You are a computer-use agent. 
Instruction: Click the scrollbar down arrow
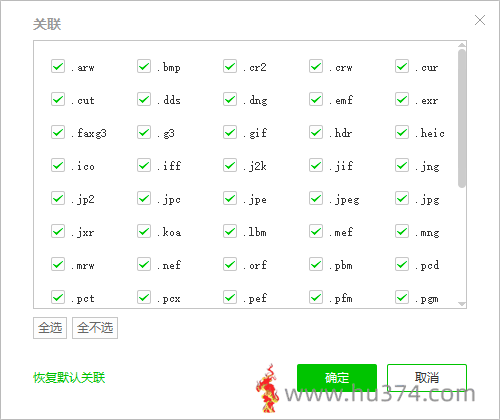click(462, 304)
